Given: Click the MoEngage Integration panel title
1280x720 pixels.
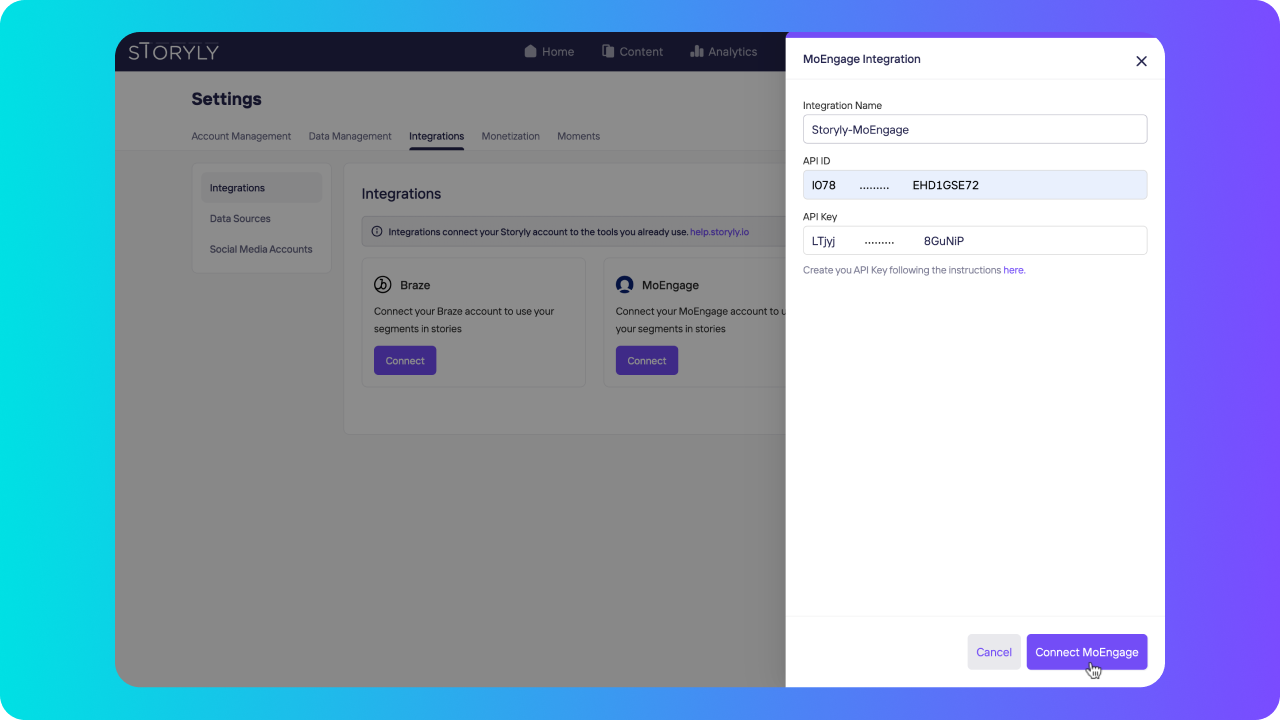Looking at the screenshot, I should (x=862, y=59).
